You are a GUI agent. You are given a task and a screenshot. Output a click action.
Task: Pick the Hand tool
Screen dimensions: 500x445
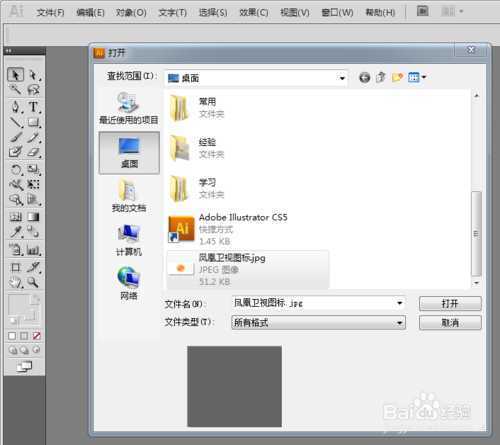tap(16, 282)
